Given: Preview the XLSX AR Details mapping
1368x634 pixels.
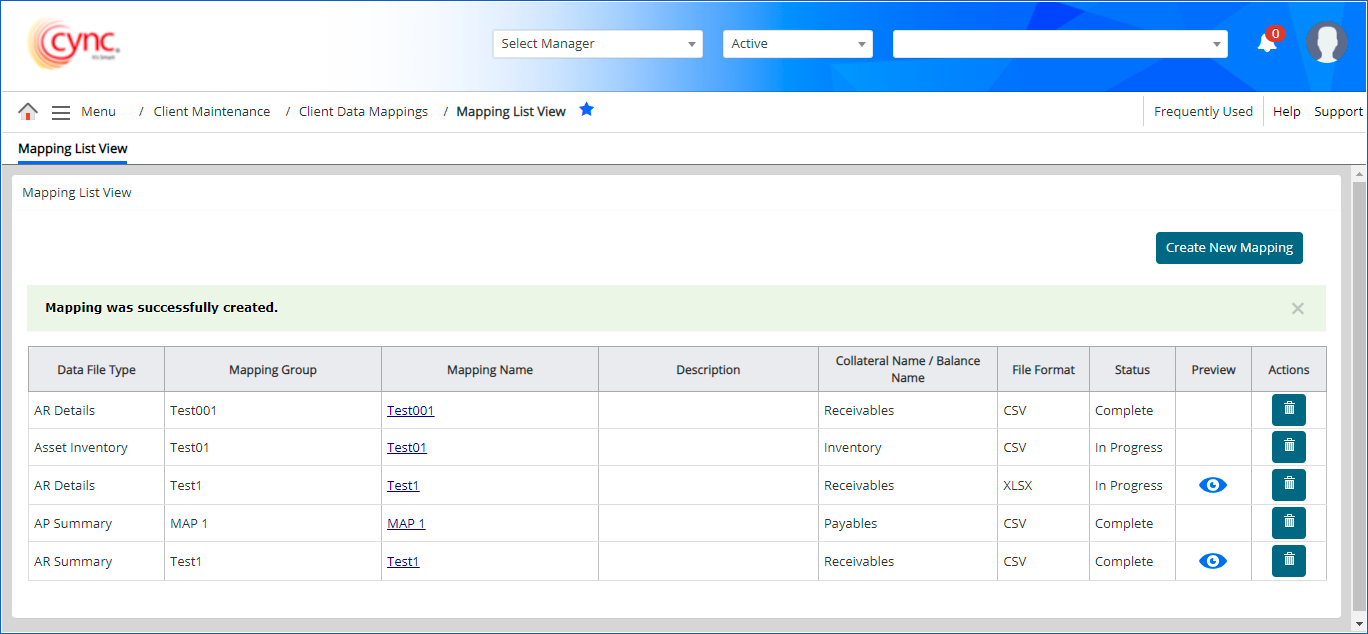Looking at the screenshot, I should coord(1212,485).
